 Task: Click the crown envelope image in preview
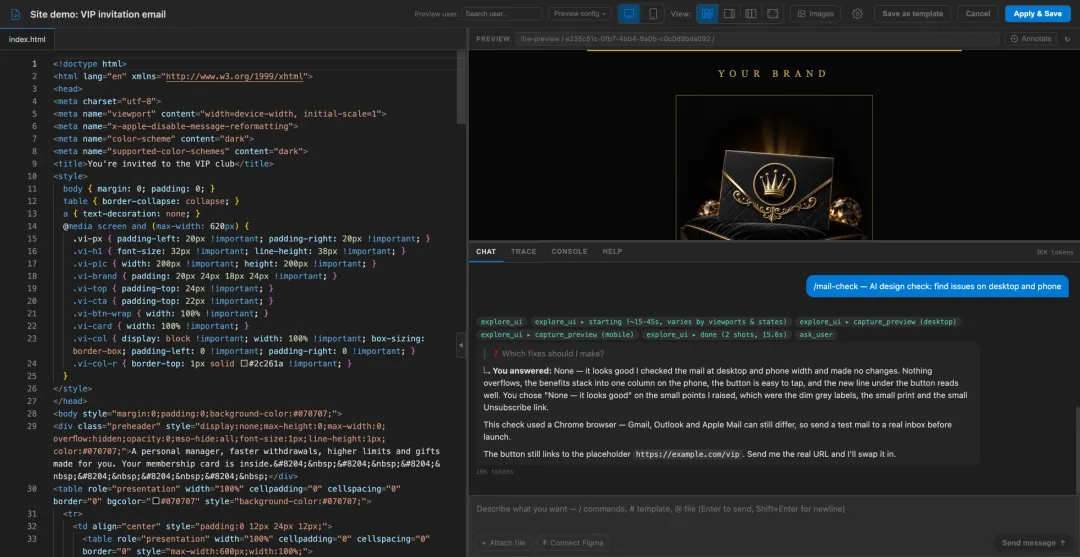click(773, 167)
